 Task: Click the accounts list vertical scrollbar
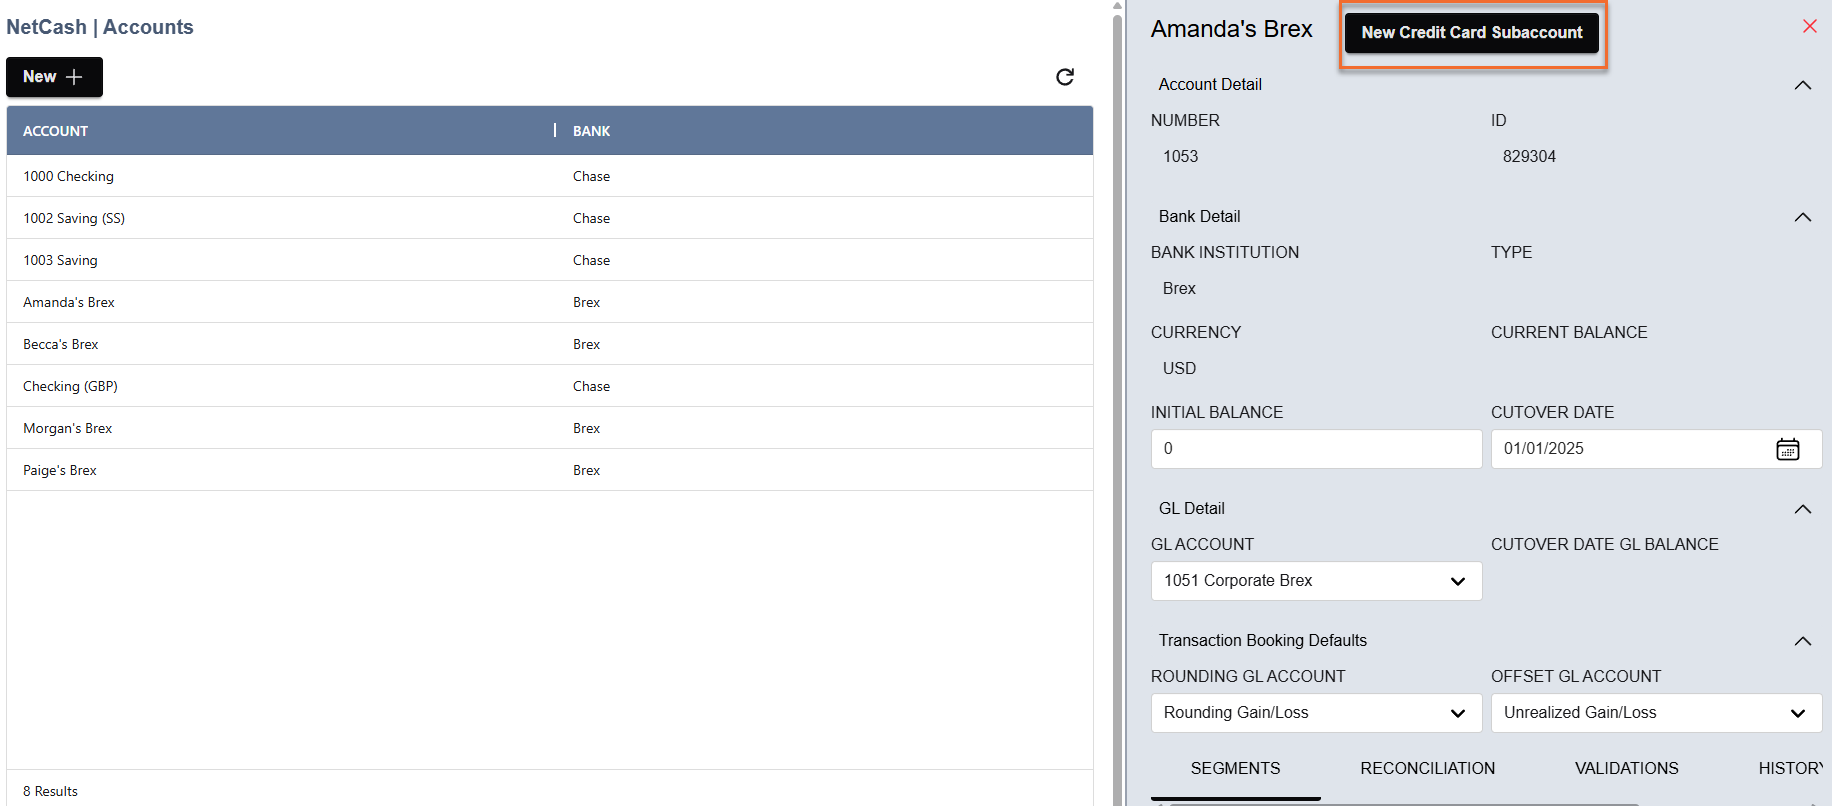[1118, 400]
